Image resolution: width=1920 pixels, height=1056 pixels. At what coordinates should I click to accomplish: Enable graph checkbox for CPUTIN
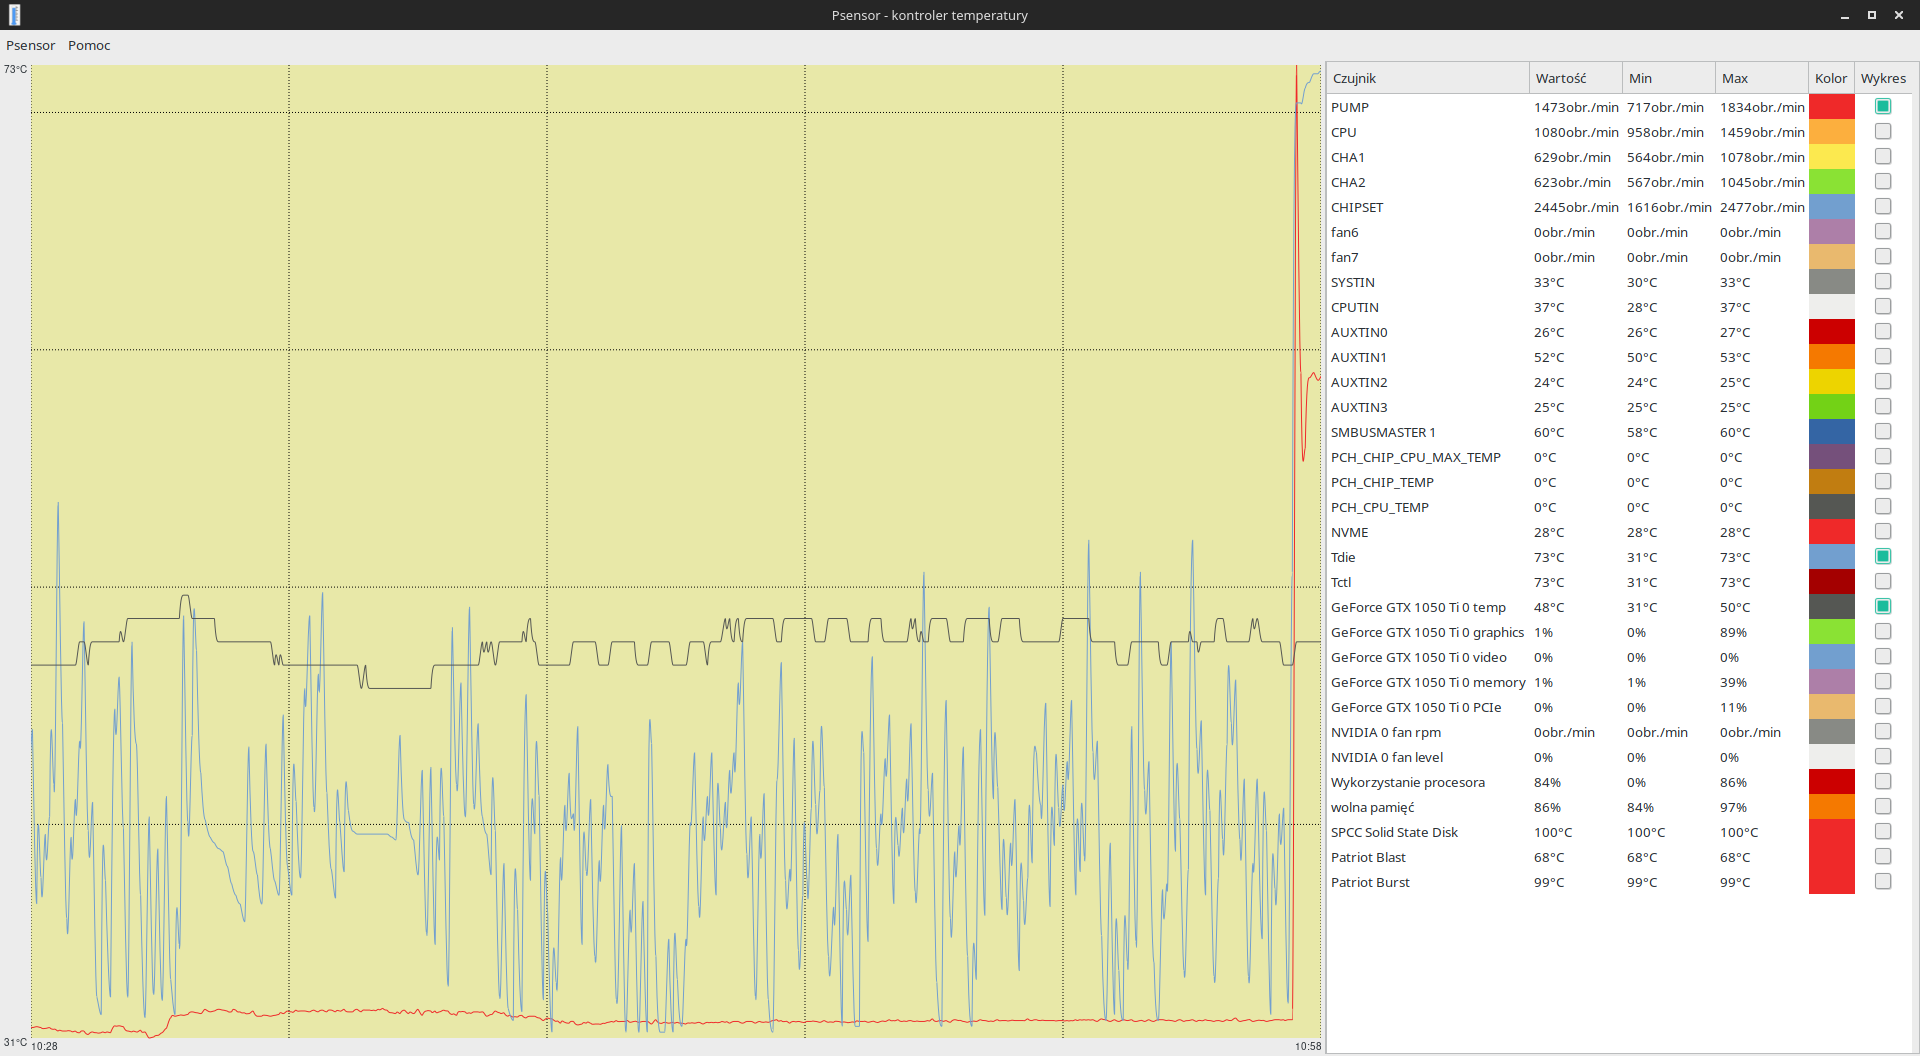click(x=1883, y=306)
